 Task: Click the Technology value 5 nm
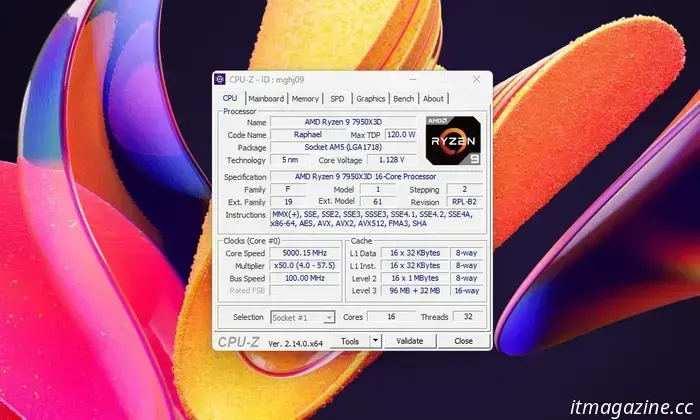[x=290, y=159]
